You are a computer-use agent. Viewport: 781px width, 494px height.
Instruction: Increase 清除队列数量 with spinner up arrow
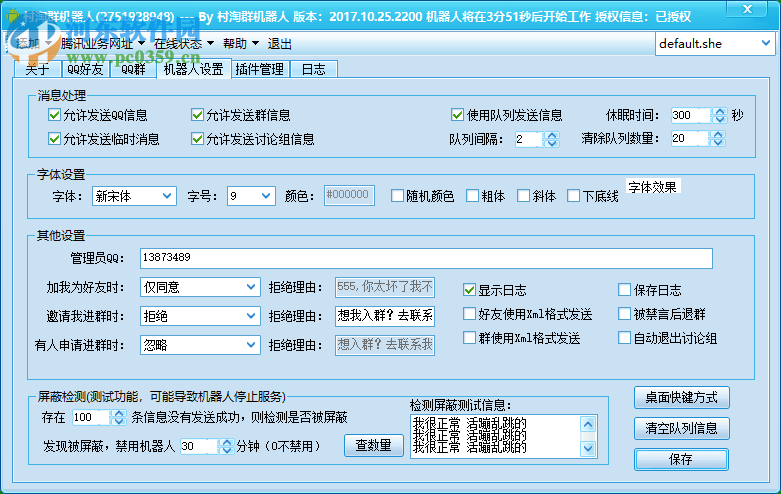click(718, 134)
